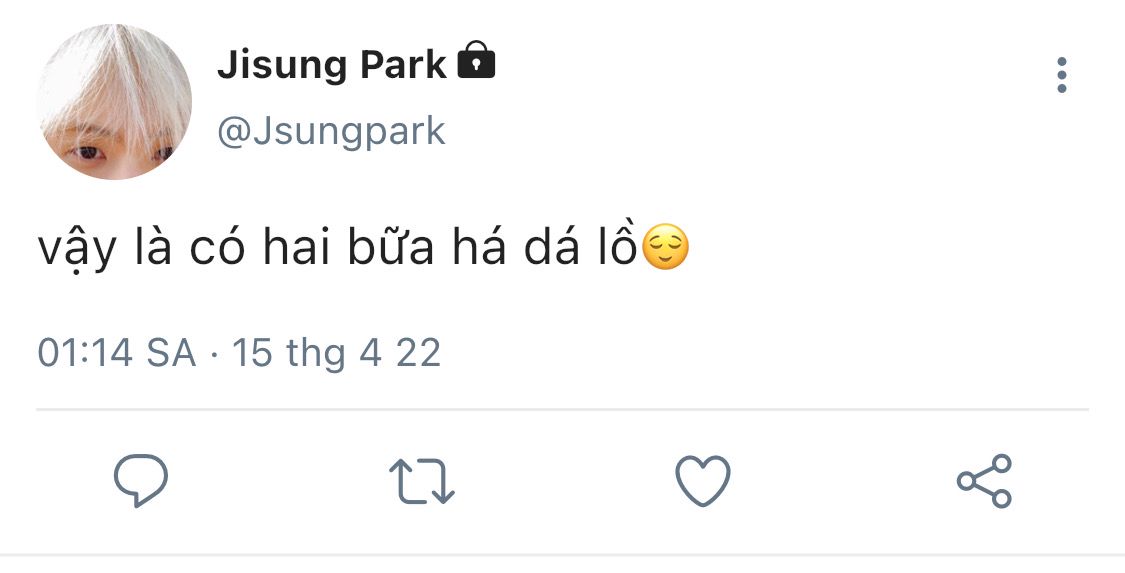
Task: Click the word "hai" in the tweet
Action: (x=298, y=250)
